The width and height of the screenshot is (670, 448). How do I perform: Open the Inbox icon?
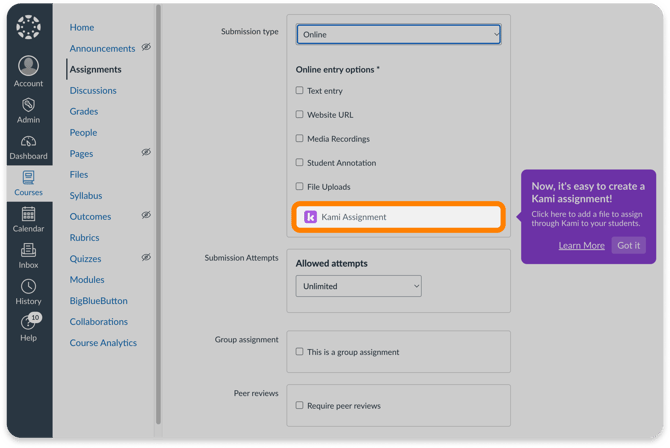tap(28, 250)
